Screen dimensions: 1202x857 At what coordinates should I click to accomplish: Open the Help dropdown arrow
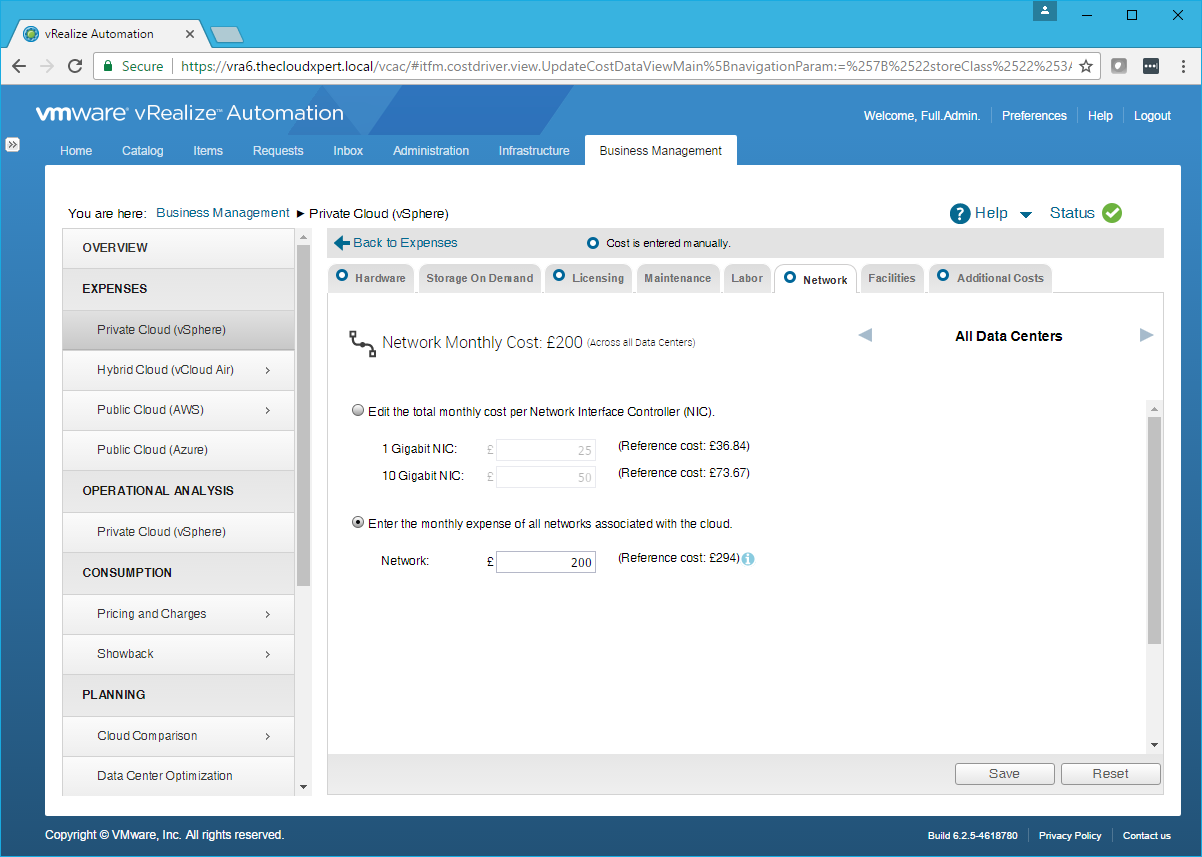click(x=1026, y=214)
